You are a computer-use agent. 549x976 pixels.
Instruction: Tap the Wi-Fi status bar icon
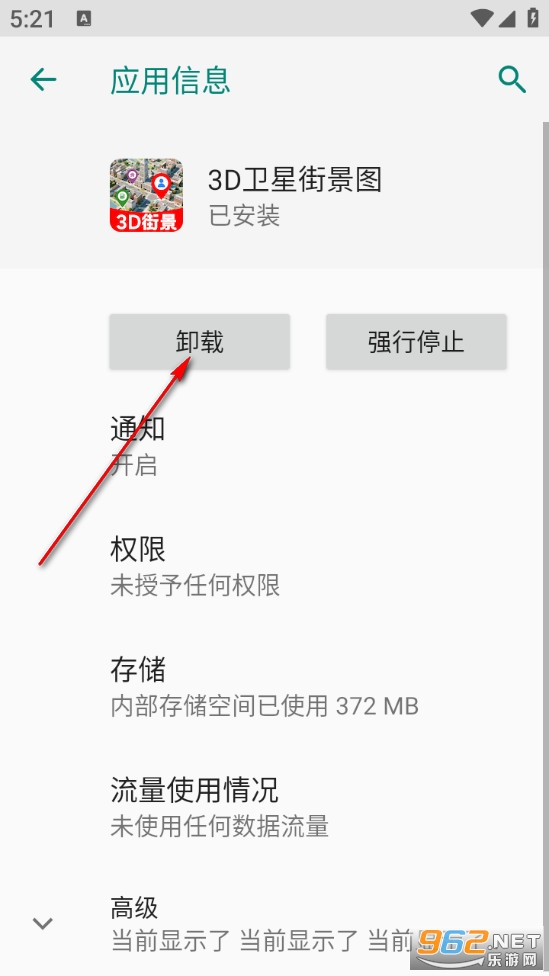481,18
